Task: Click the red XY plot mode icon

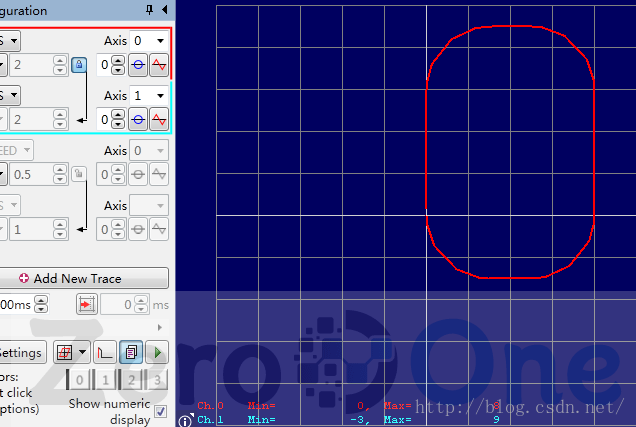Action: [x=64, y=353]
